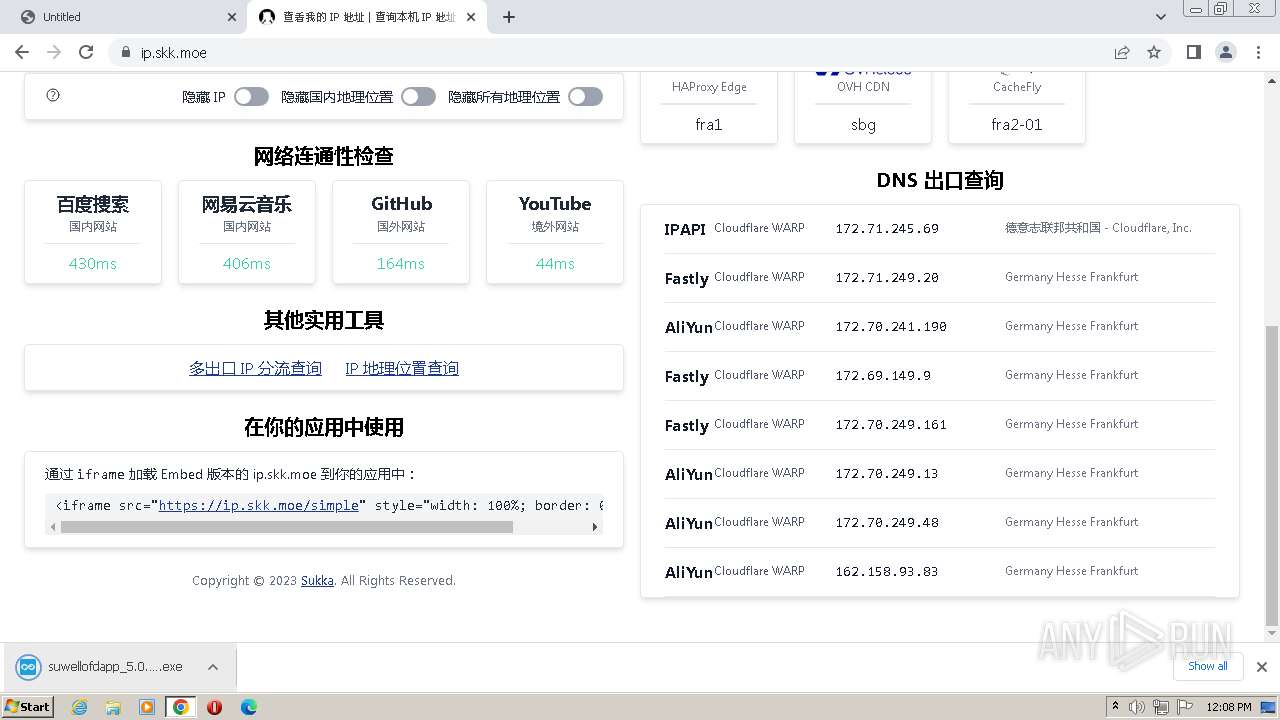This screenshot has width=1280, height=720.
Task: Select the GitHub connectivity card
Action: [401, 232]
